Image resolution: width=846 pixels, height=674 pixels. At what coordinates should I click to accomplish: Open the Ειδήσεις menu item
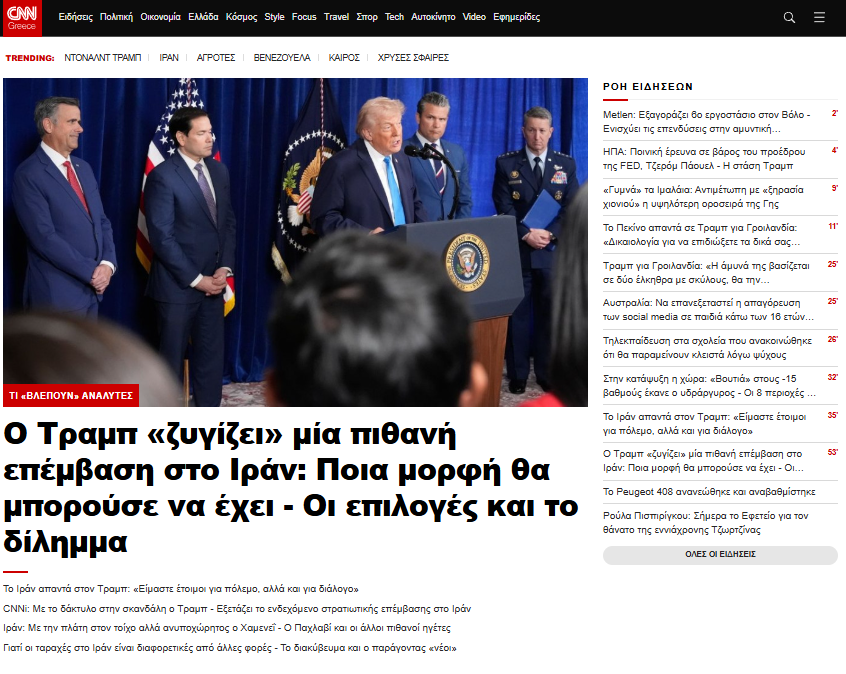(x=76, y=17)
